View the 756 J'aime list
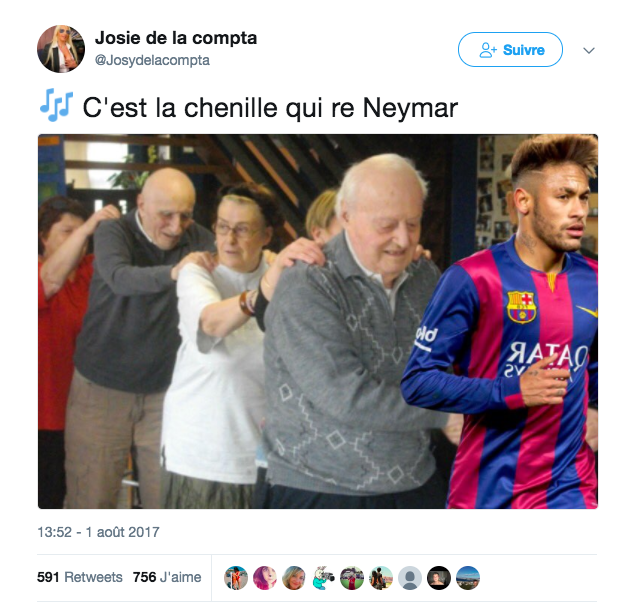 pos(167,577)
